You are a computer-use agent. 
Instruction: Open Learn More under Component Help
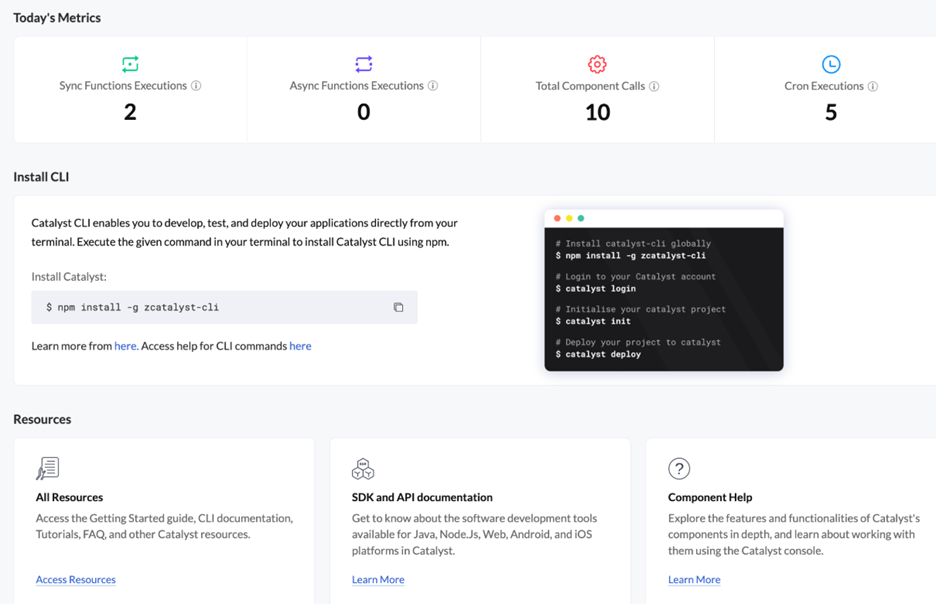(x=694, y=579)
